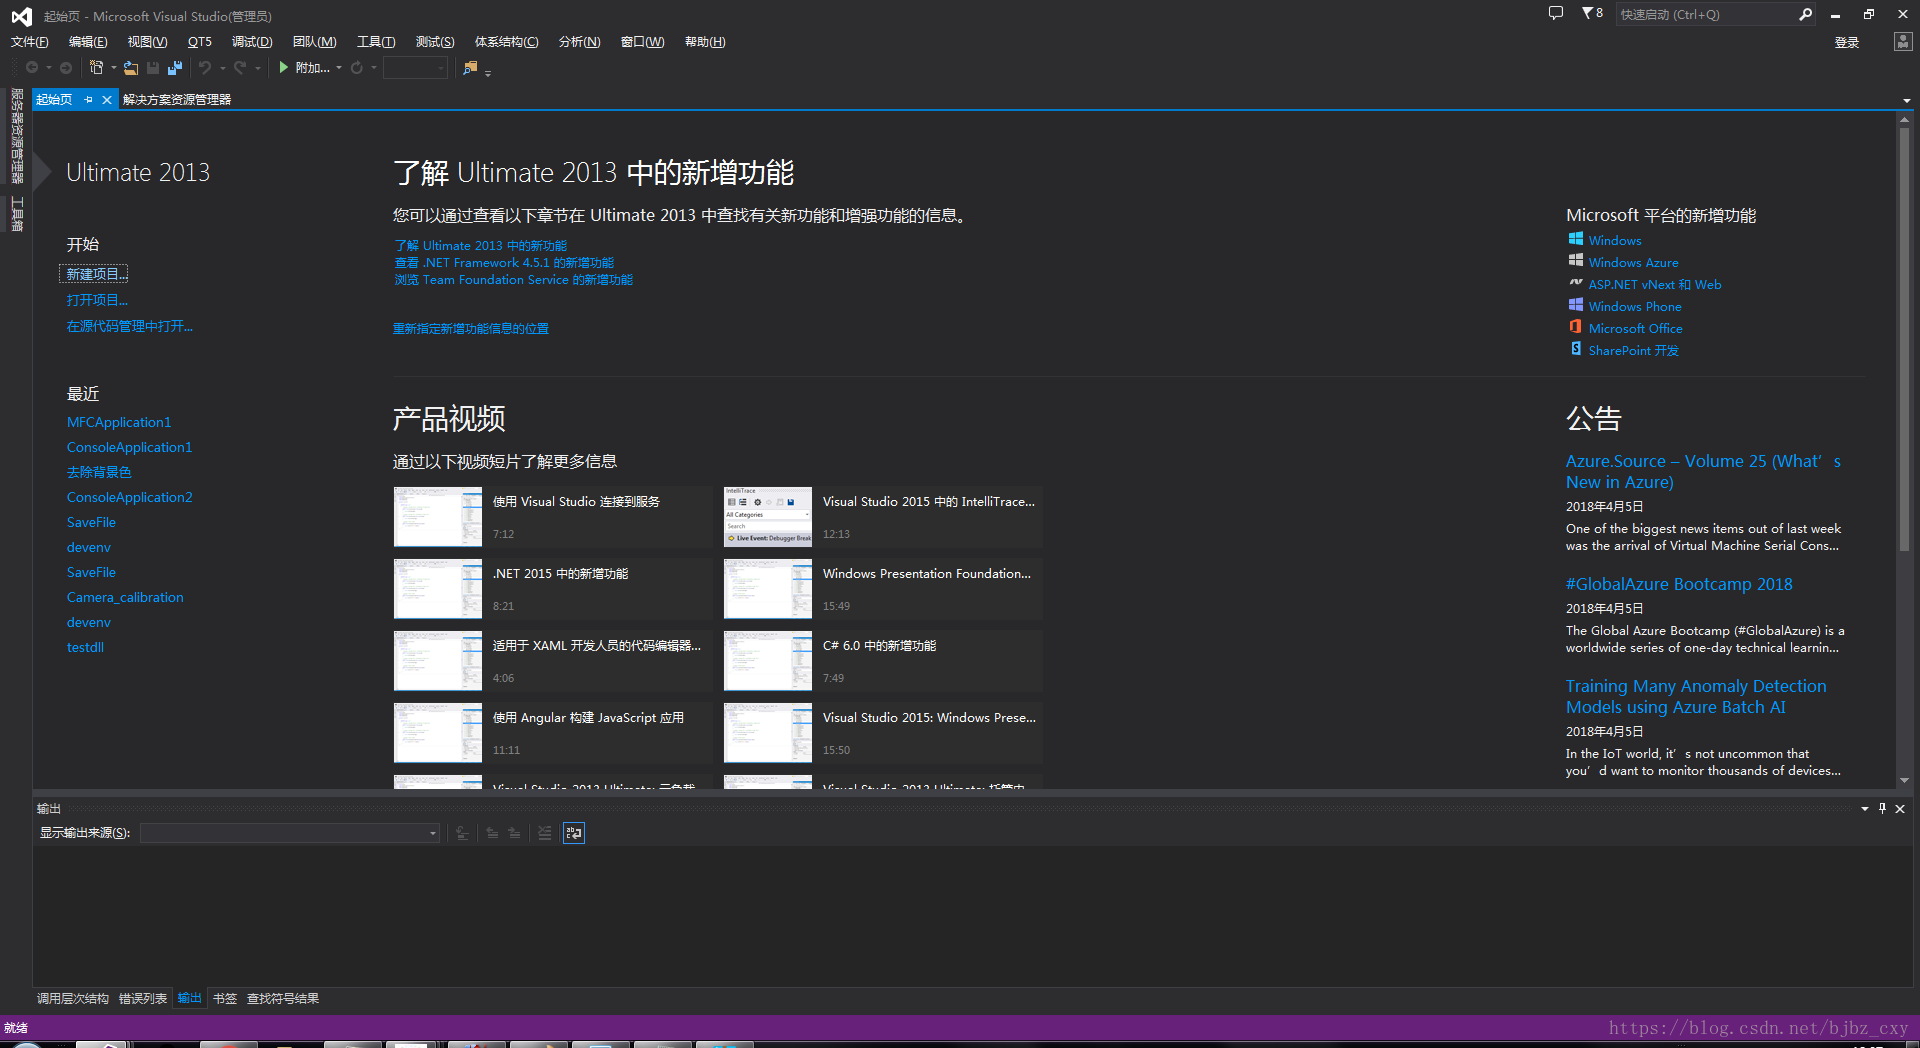Play the Visual Studio 2015 IntelliTrace video thumbnail
Viewport: 1920px width, 1048px height.
pos(768,517)
